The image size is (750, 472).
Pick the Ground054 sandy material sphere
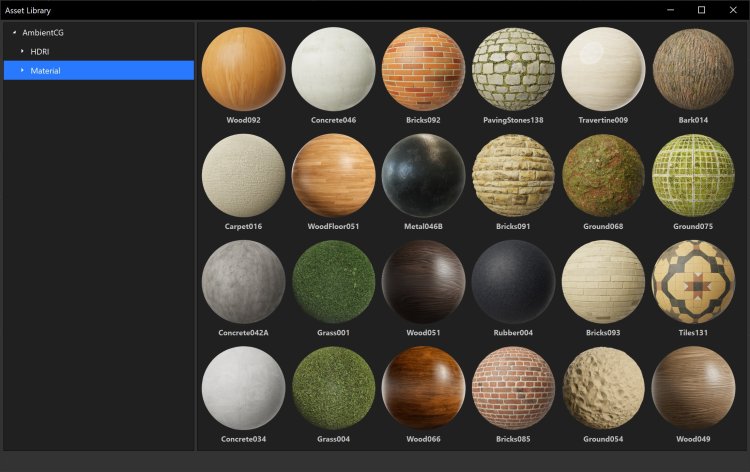[603, 388]
